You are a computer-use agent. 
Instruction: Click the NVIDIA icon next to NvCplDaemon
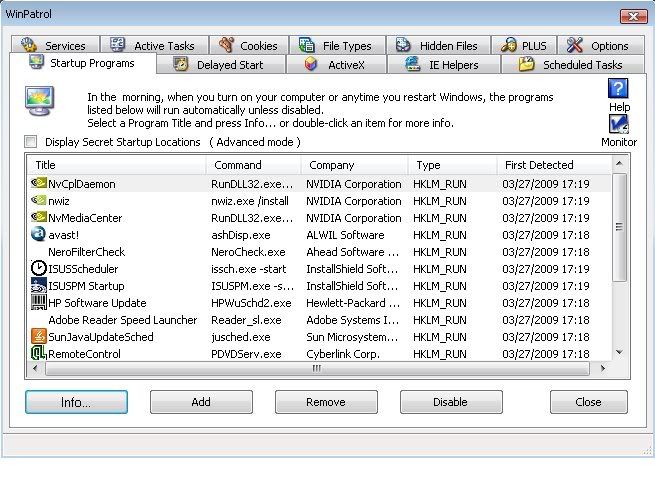coord(38,183)
